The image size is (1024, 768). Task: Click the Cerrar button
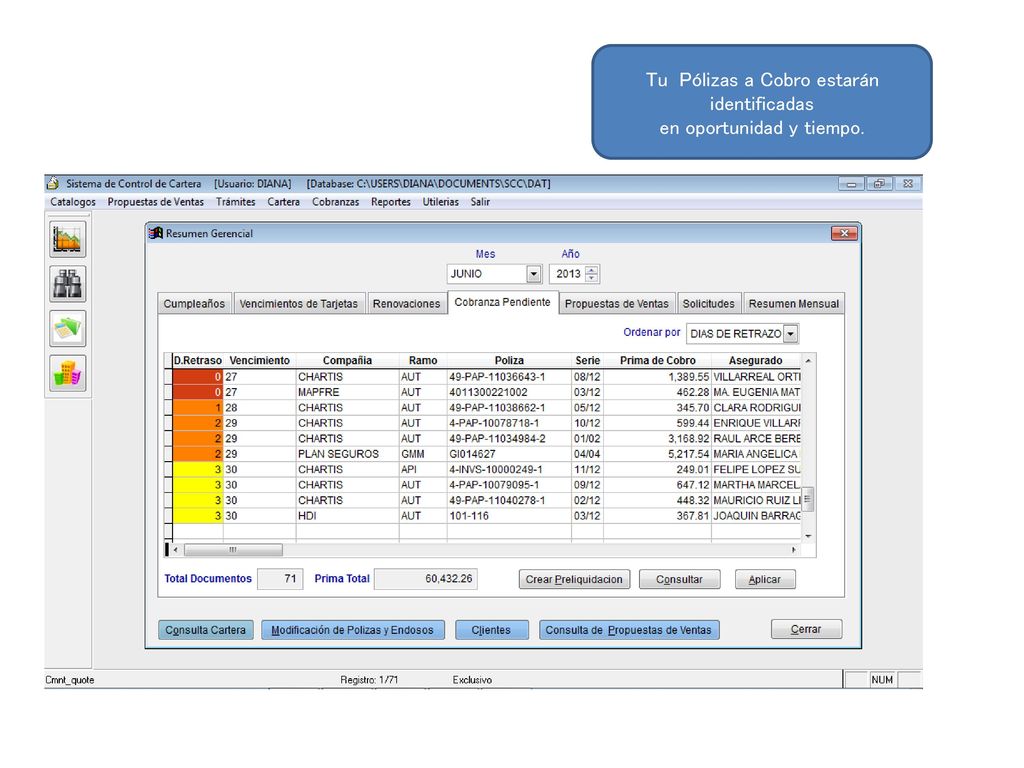[x=806, y=630]
